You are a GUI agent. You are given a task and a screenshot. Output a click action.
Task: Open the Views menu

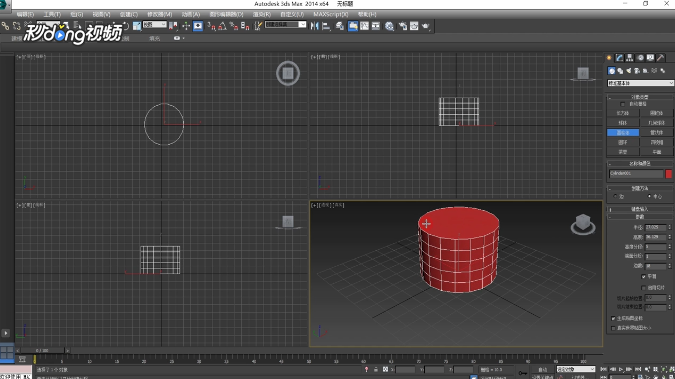click(101, 14)
